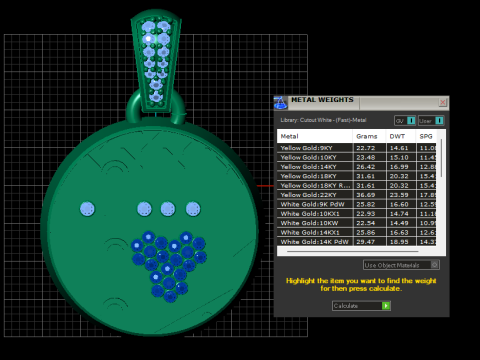
Task: Click the Library: Cutout White label
Action: (x=323, y=120)
